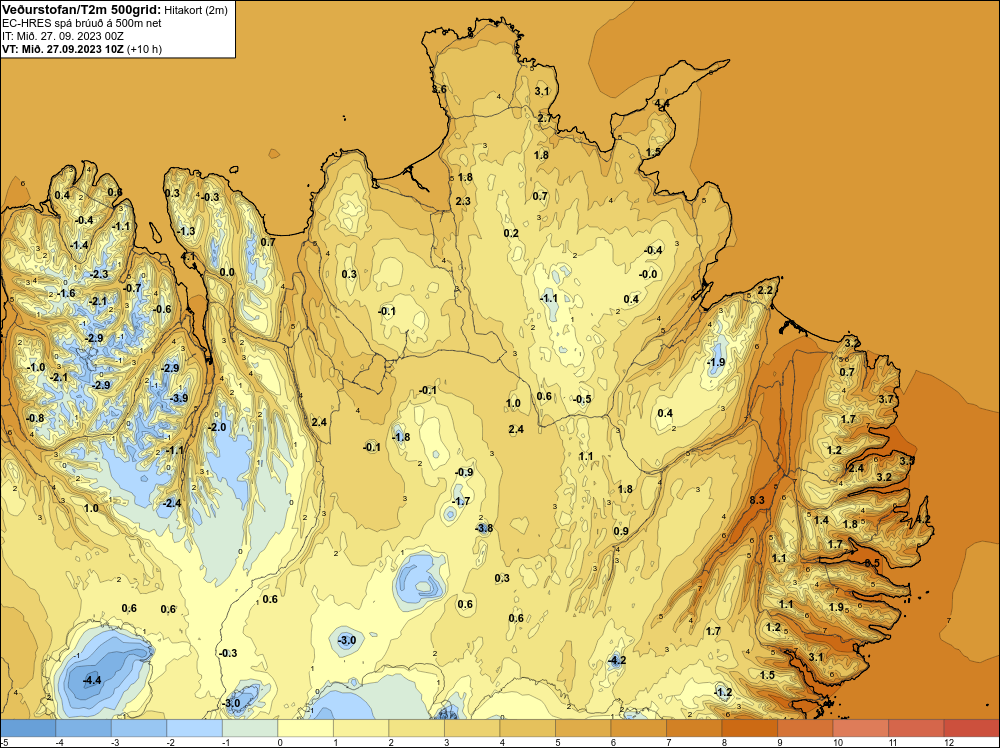This screenshot has height=748, width=1000.
Task: Click the 4.1 temperature value
Action: coord(188,256)
